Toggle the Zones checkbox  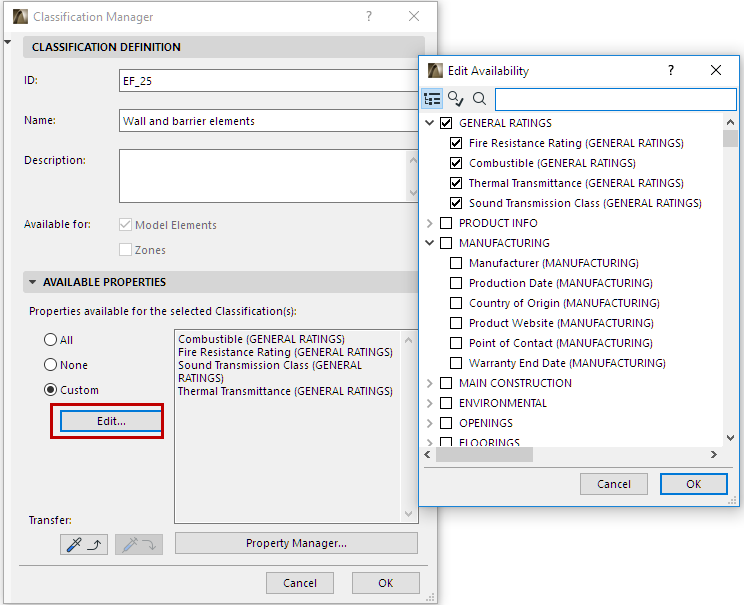125,250
